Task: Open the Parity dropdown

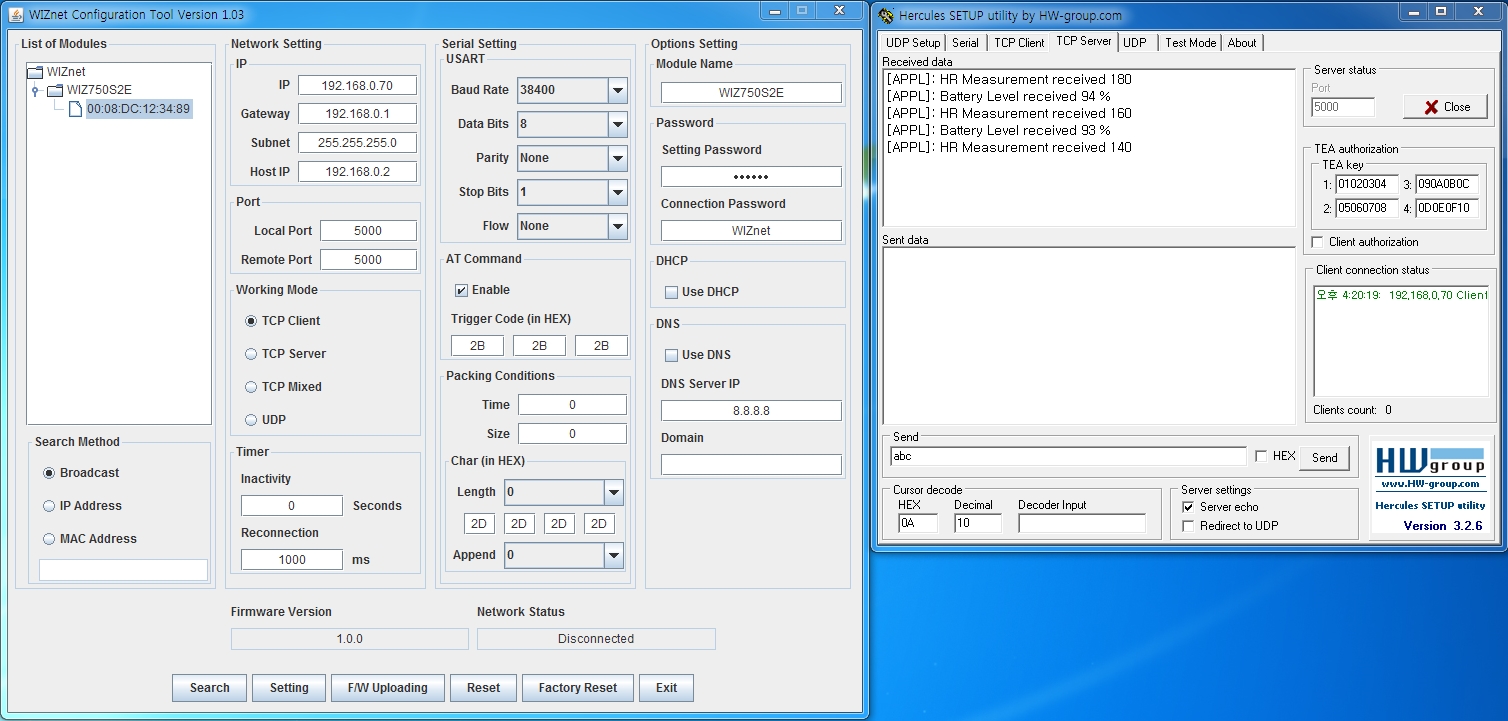Action: pos(617,158)
